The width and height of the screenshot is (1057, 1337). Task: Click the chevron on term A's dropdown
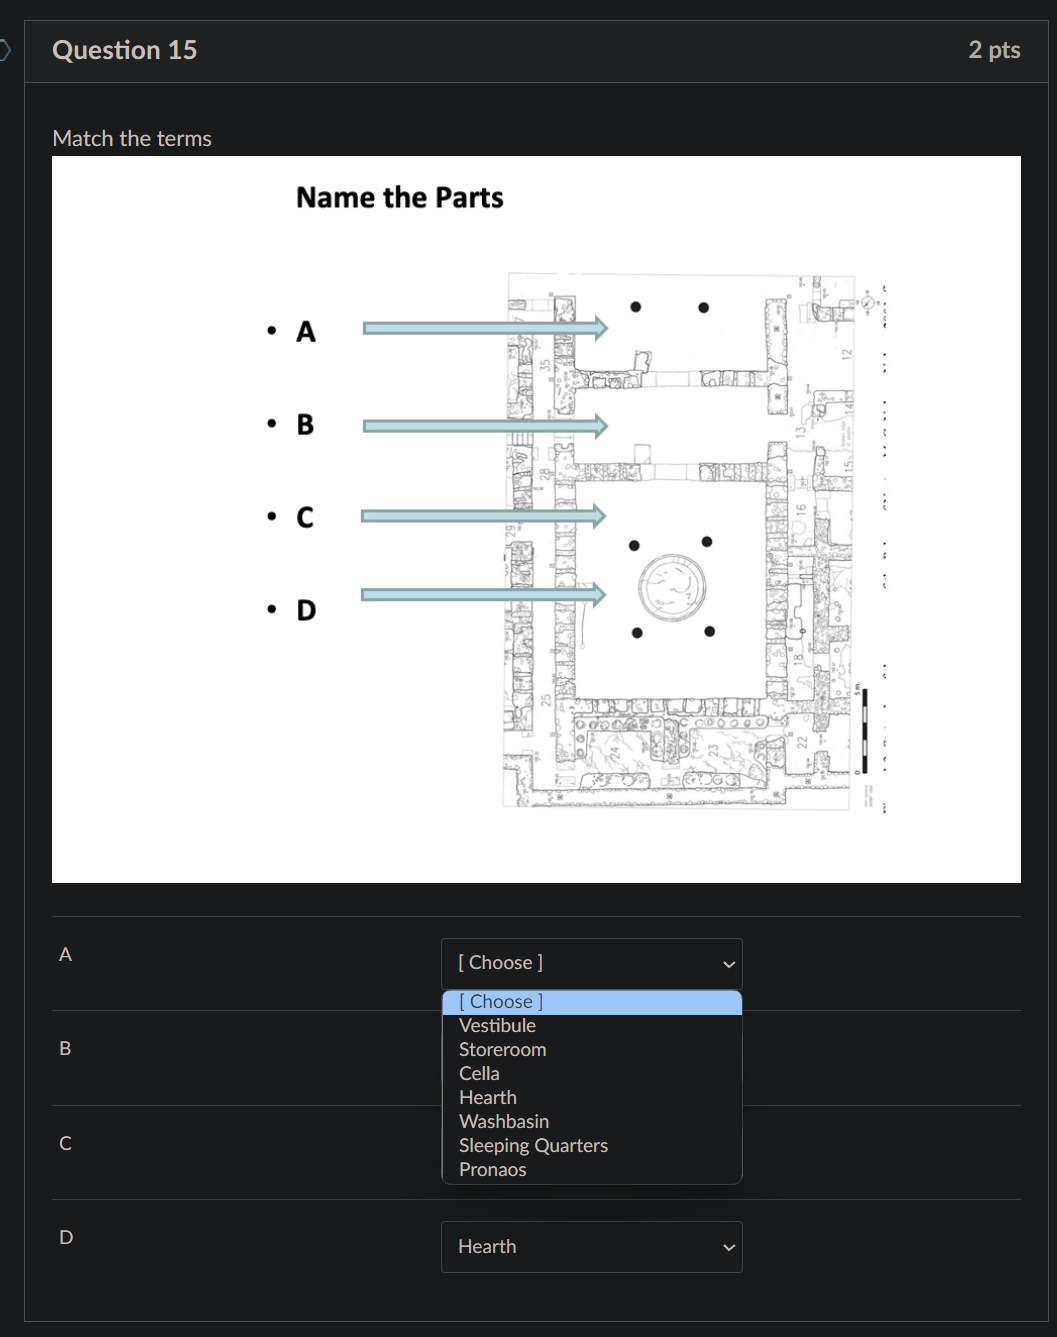(x=728, y=964)
